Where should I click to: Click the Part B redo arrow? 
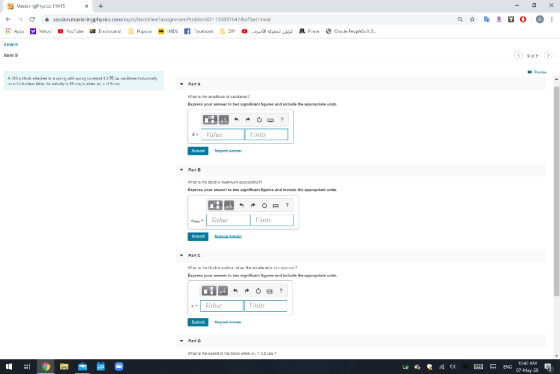[253, 205]
